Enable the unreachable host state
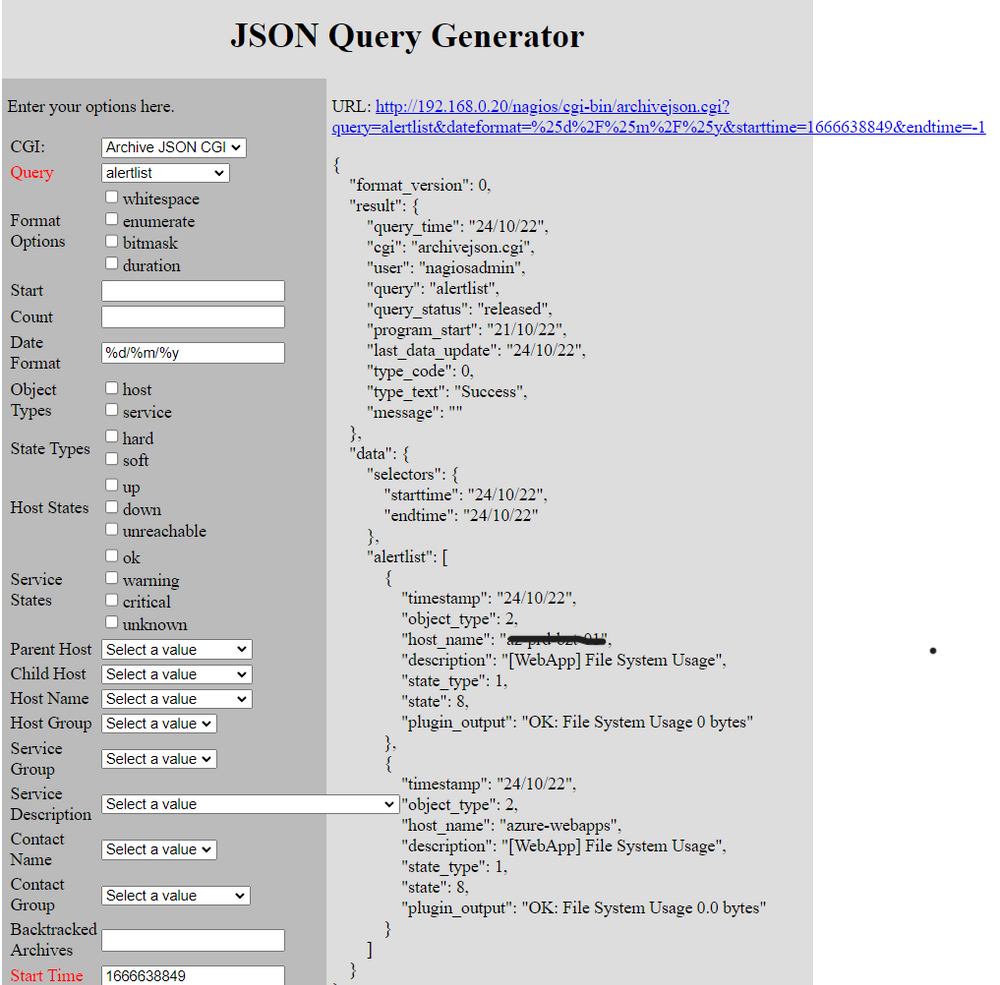 pos(111,530)
